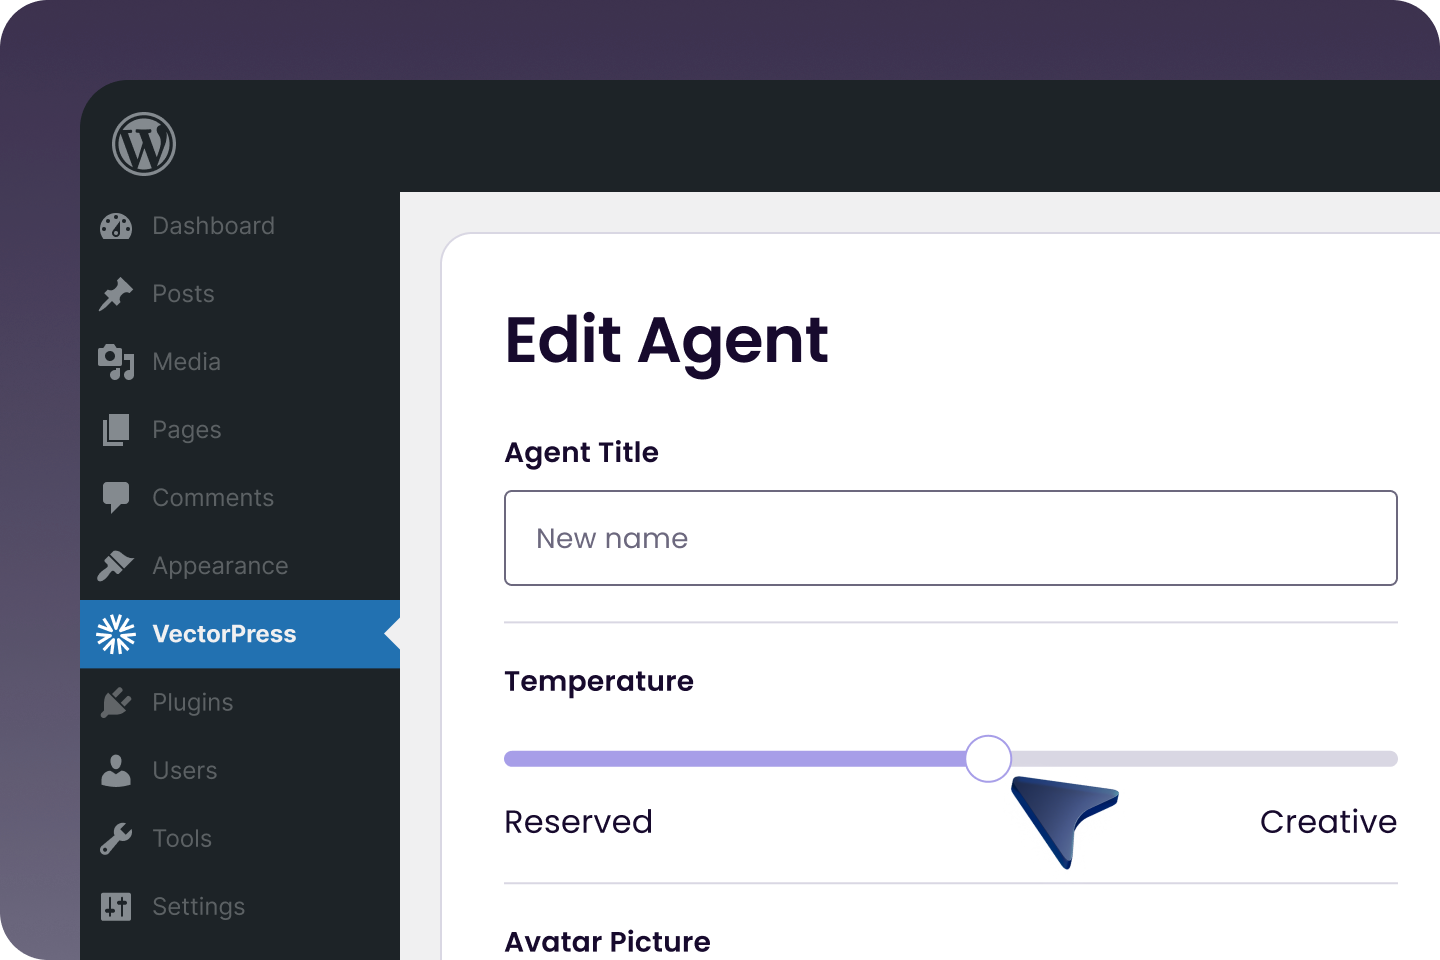This screenshot has width=1440, height=960.
Task: Click the Pages stacked-sheets icon
Action: [116, 430]
